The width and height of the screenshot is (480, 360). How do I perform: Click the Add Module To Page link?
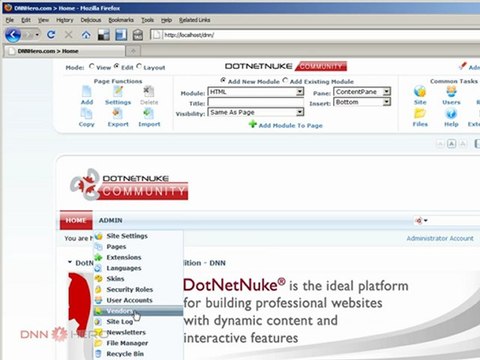[290, 125]
